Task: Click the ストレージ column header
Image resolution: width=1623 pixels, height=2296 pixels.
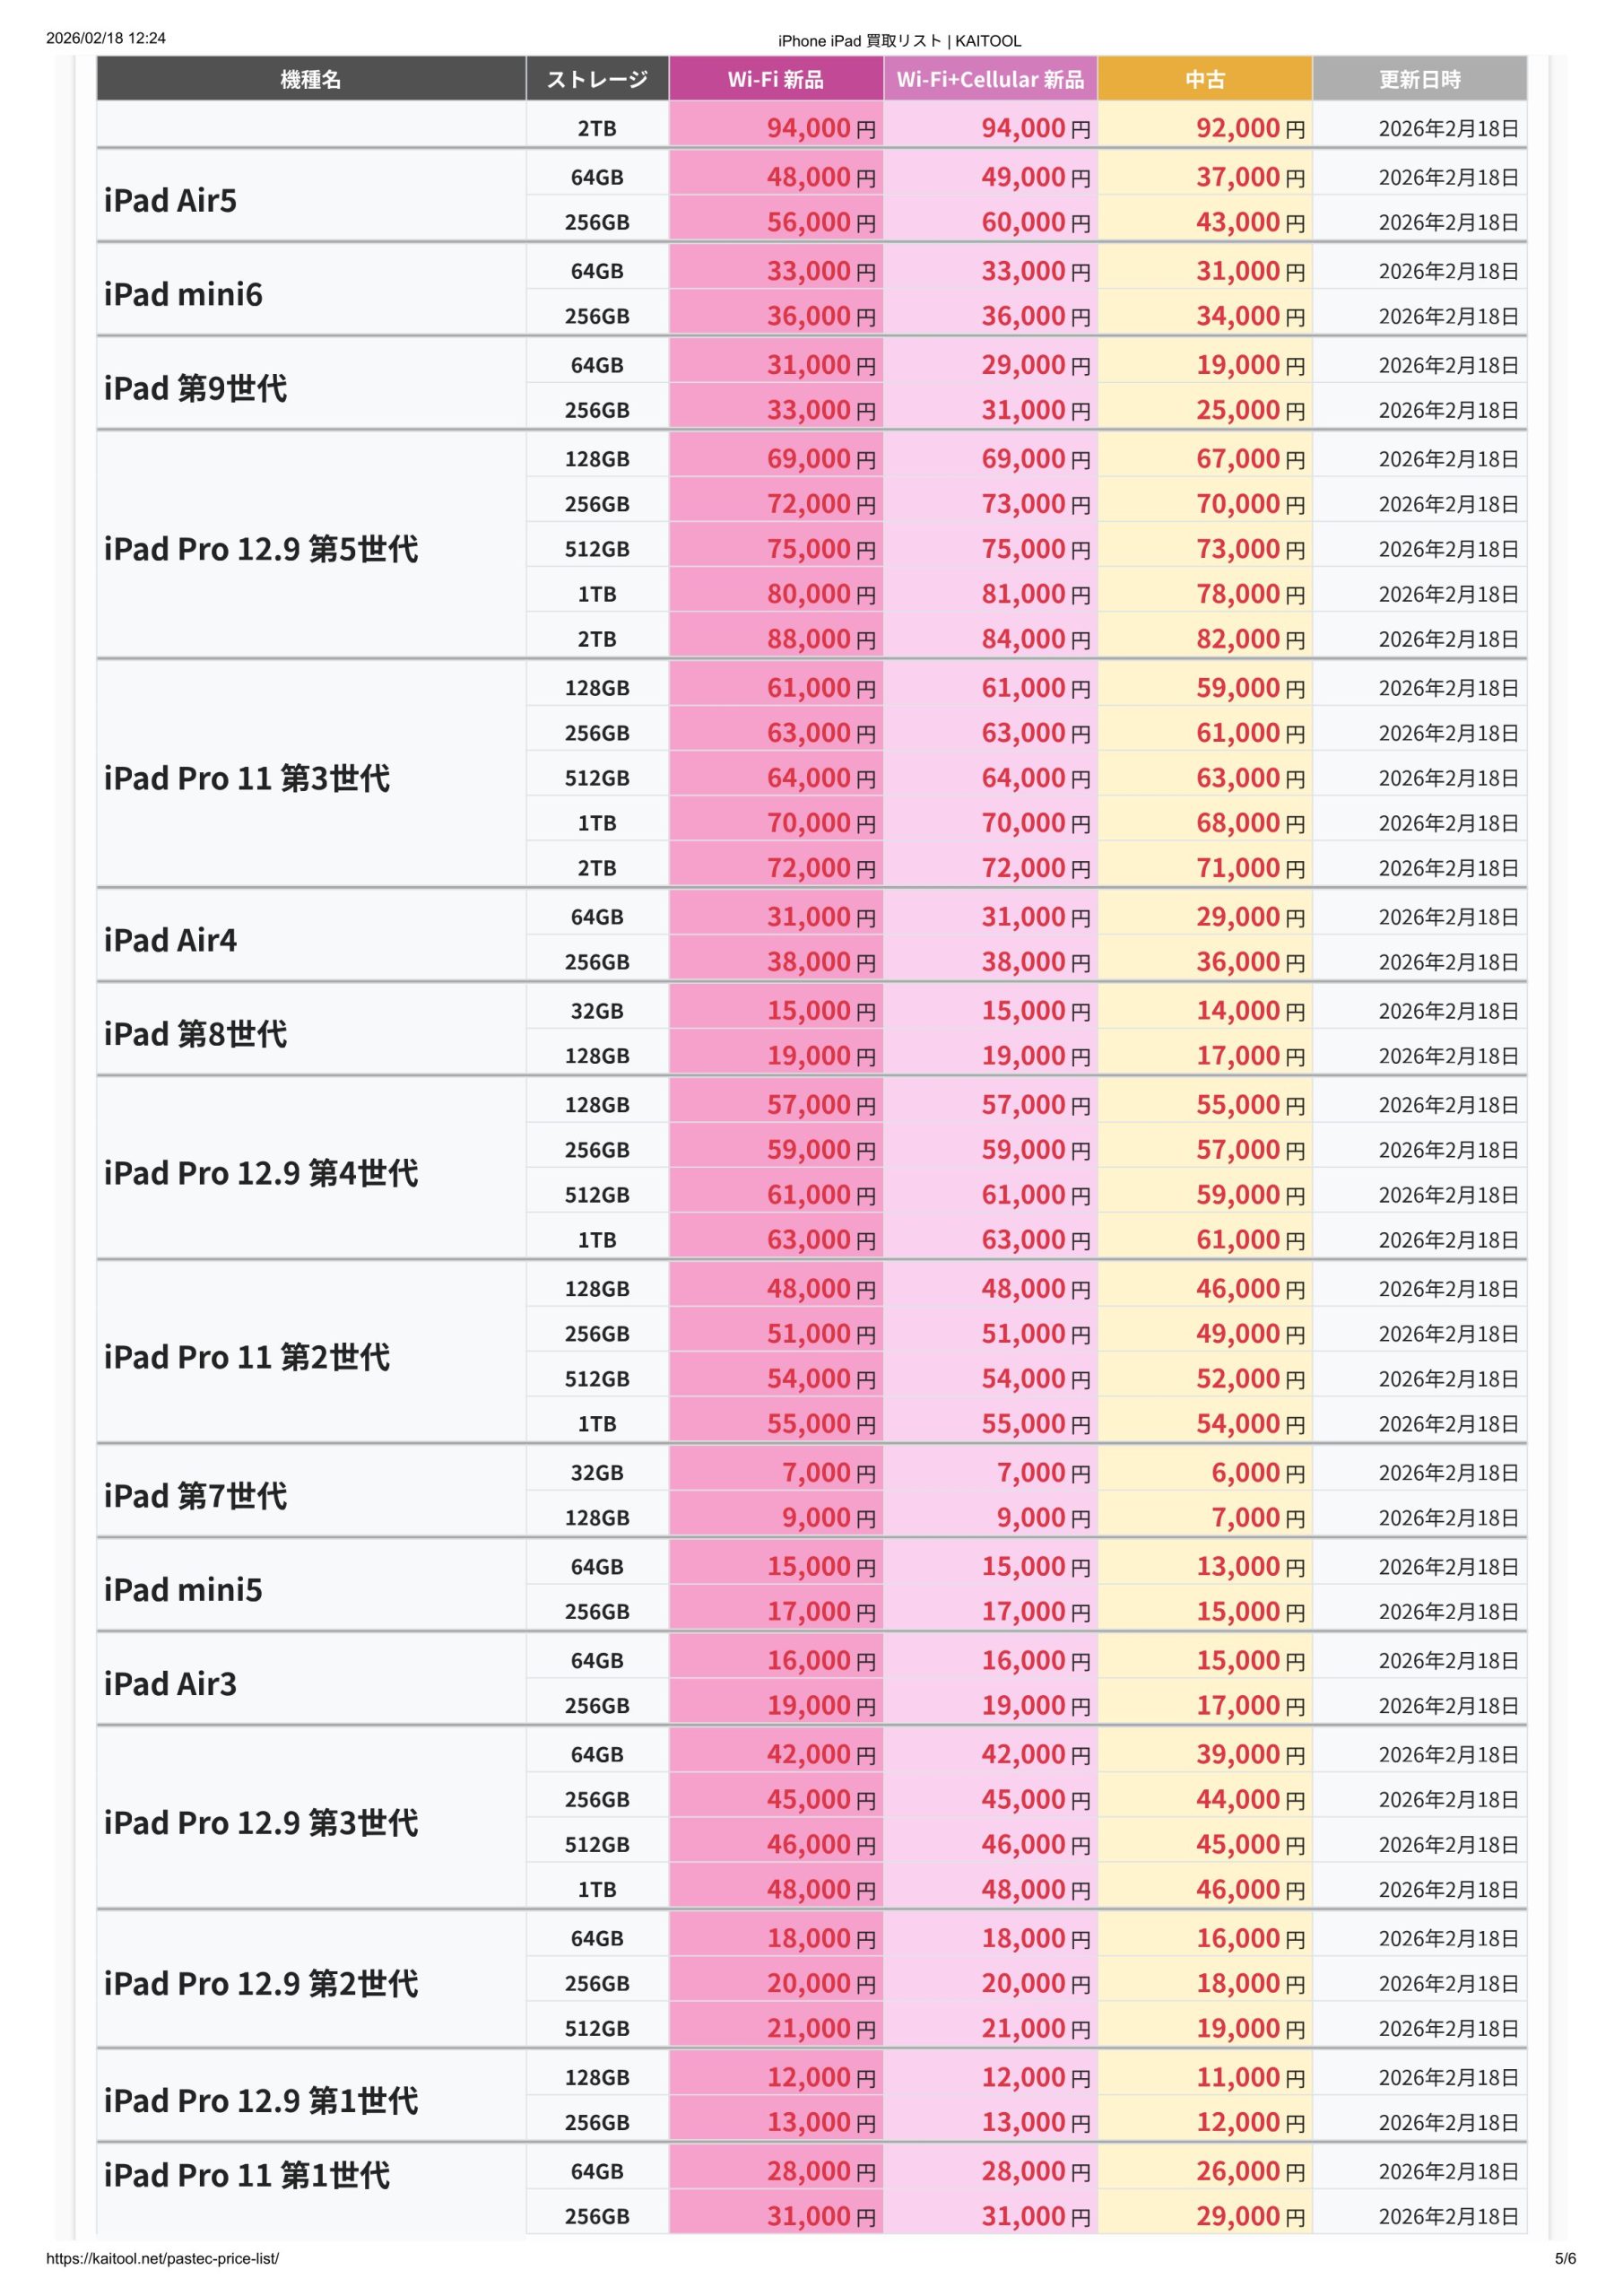Action: (597, 79)
